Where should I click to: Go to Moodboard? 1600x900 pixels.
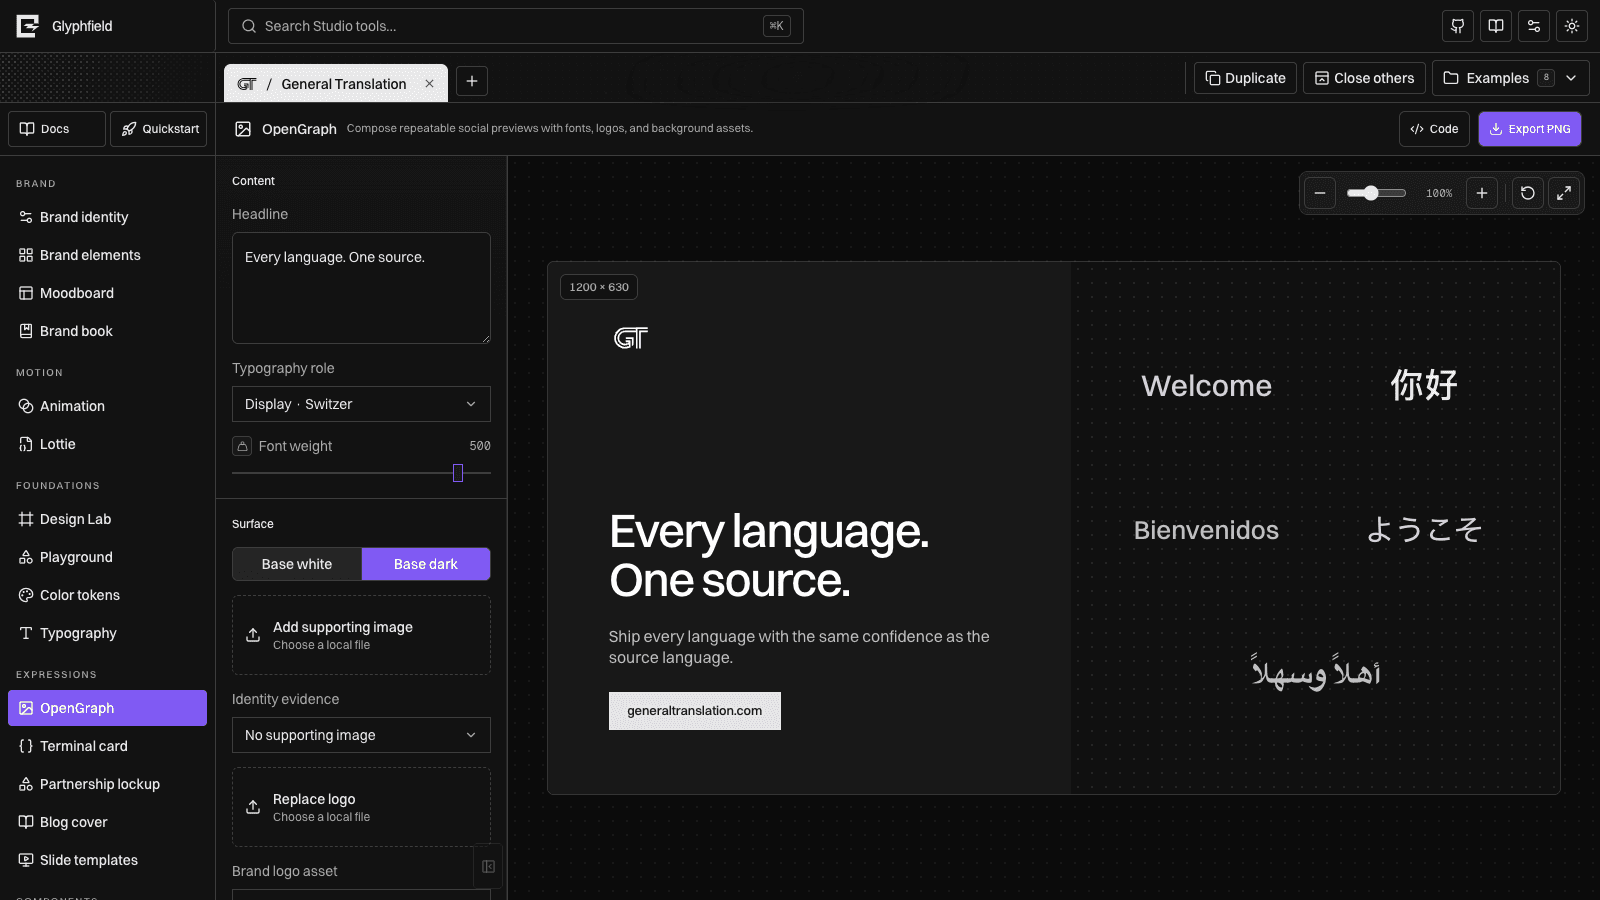pos(107,293)
